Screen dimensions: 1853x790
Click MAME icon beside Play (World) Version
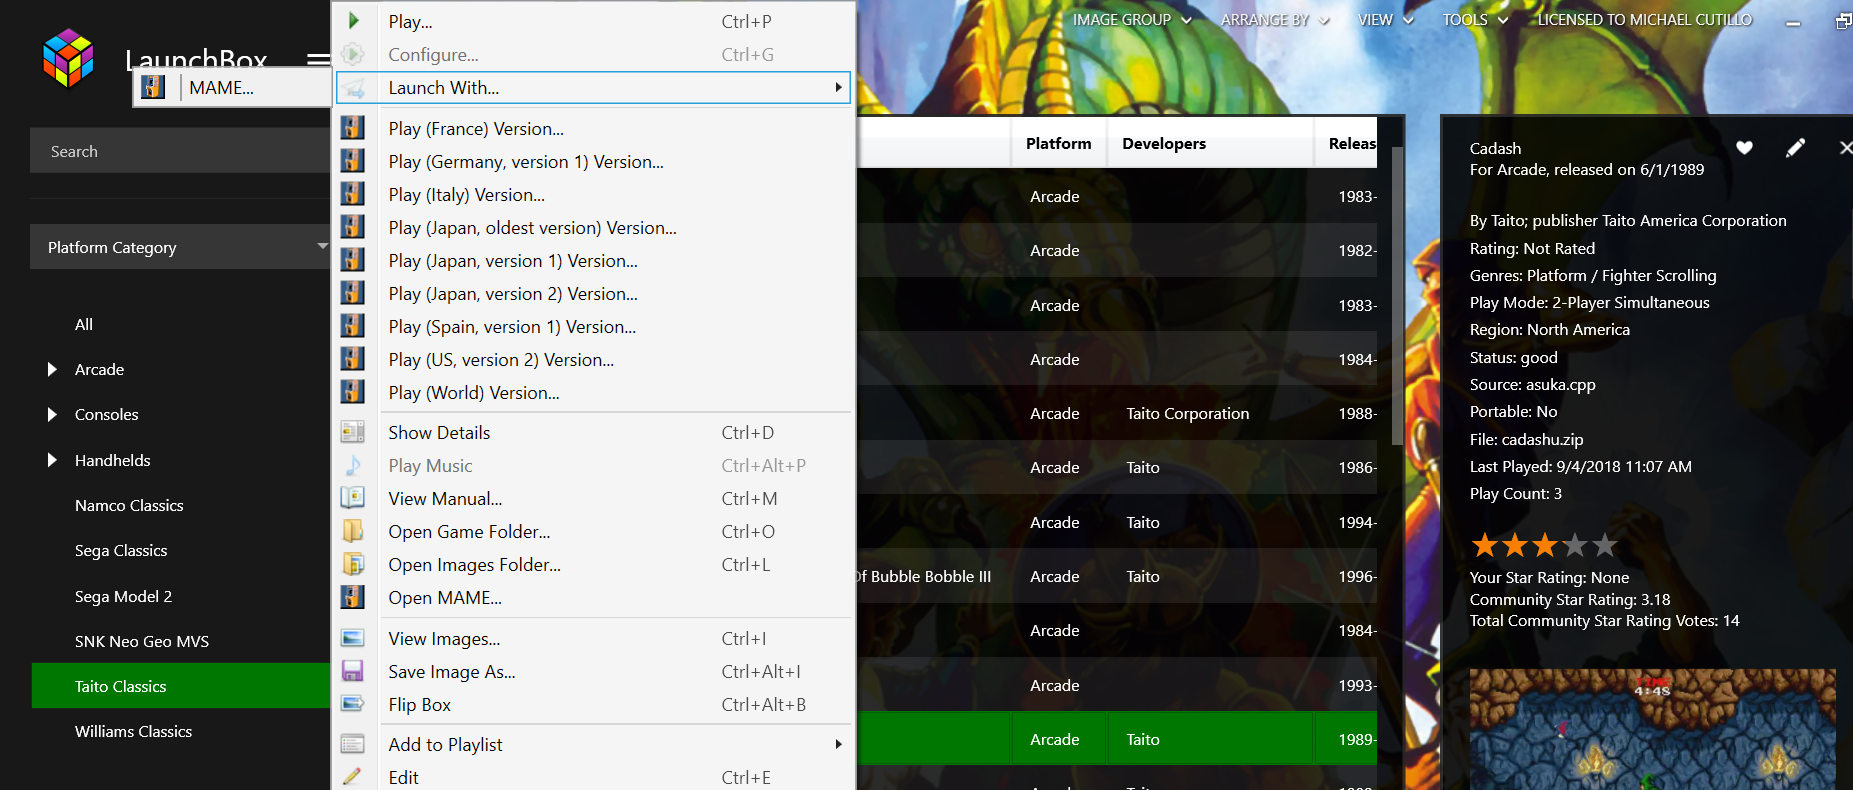(353, 392)
